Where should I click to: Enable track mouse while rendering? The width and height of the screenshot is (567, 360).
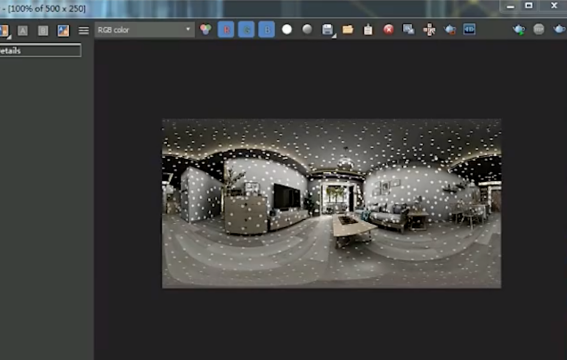[x=429, y=30]
